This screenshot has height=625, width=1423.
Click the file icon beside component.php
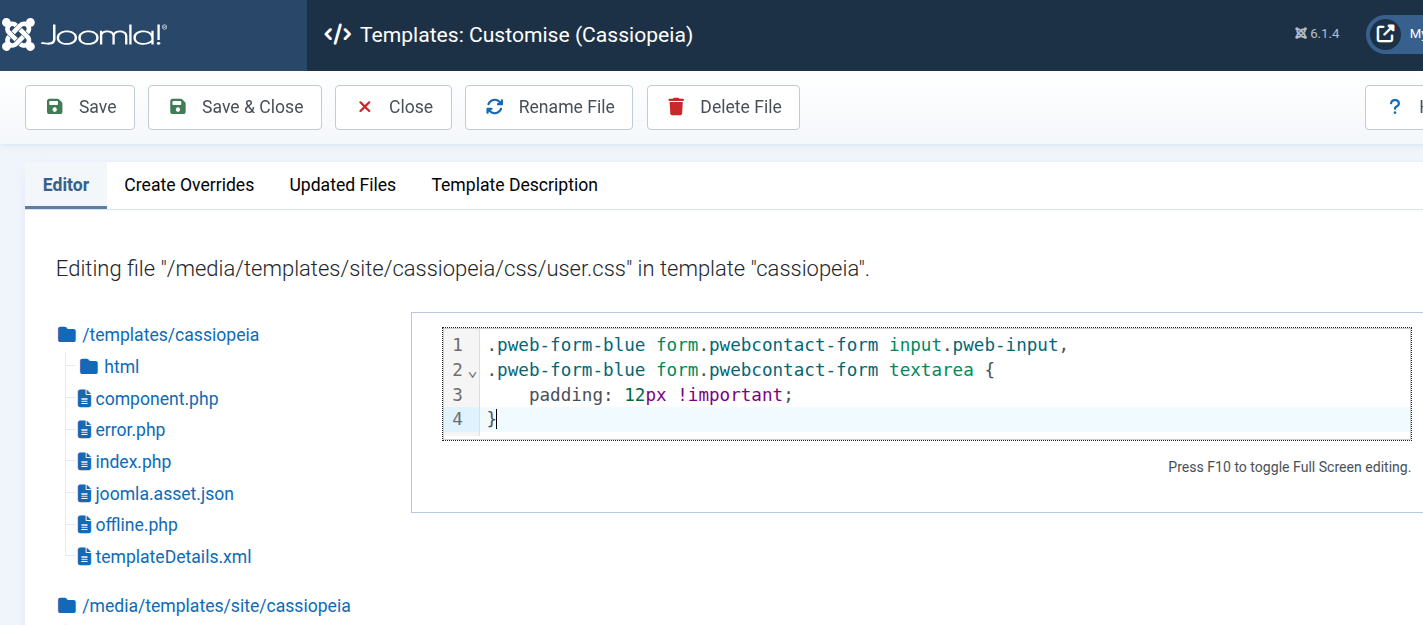coord(85,399)
